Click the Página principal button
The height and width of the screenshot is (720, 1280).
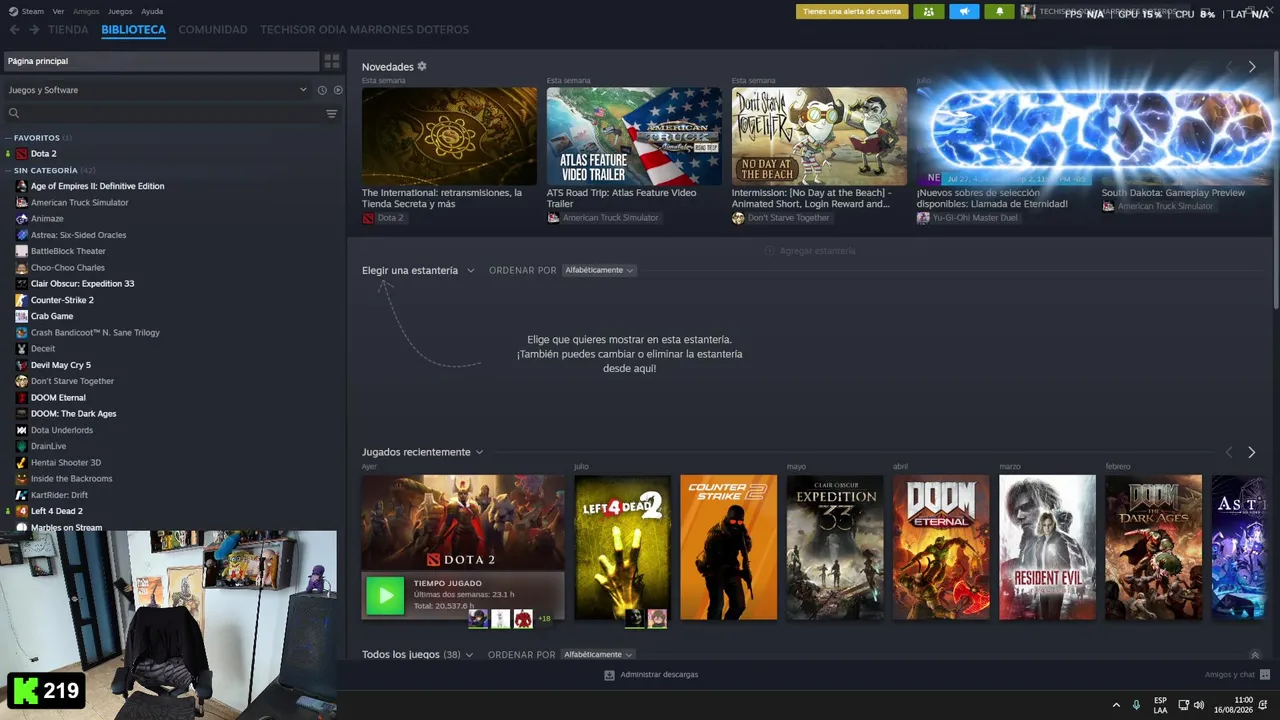[161, 61]
